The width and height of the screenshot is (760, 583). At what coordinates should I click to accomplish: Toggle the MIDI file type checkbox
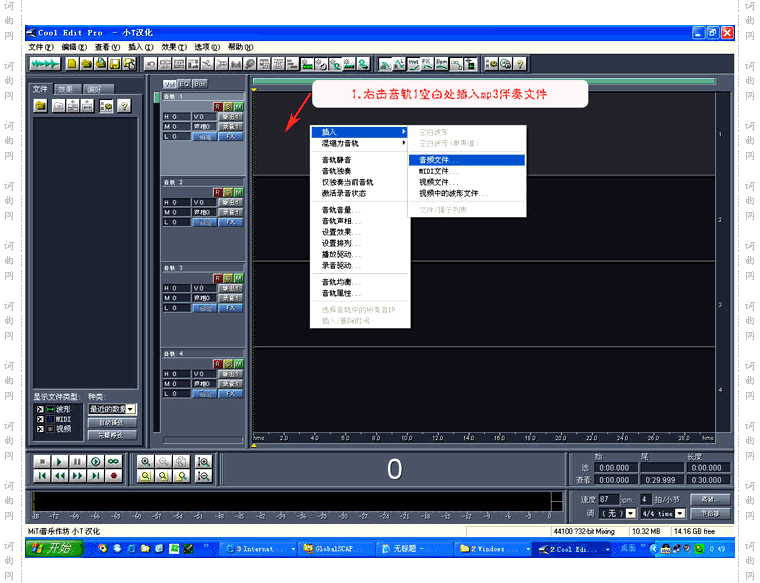(x=40, y=419)
